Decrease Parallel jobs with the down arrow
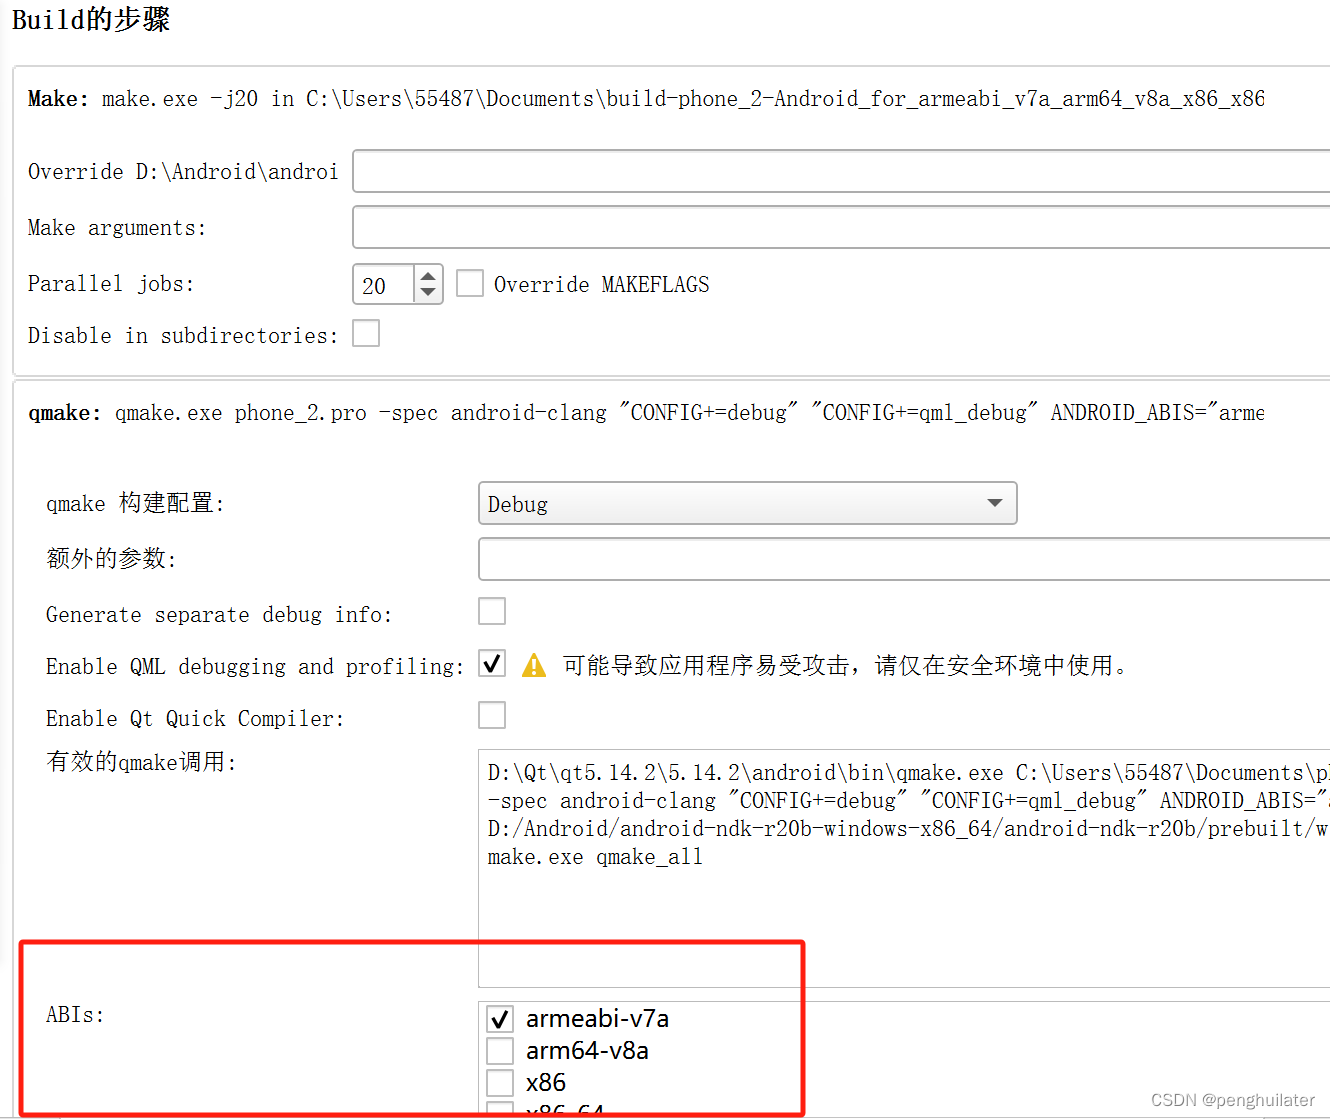1330x1119 pixels. tap(428, 292)
